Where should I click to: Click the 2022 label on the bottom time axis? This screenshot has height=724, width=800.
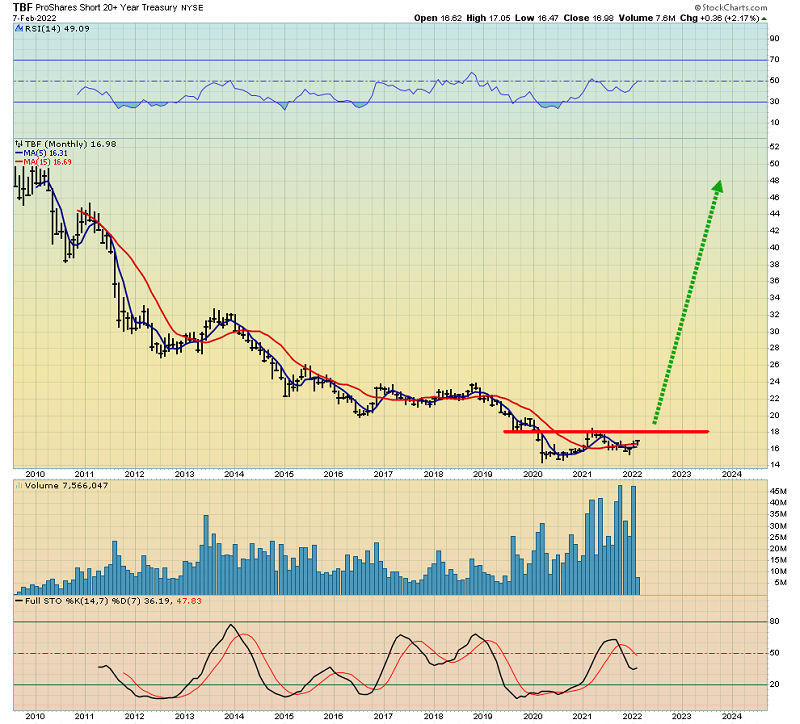click(632, 715)
